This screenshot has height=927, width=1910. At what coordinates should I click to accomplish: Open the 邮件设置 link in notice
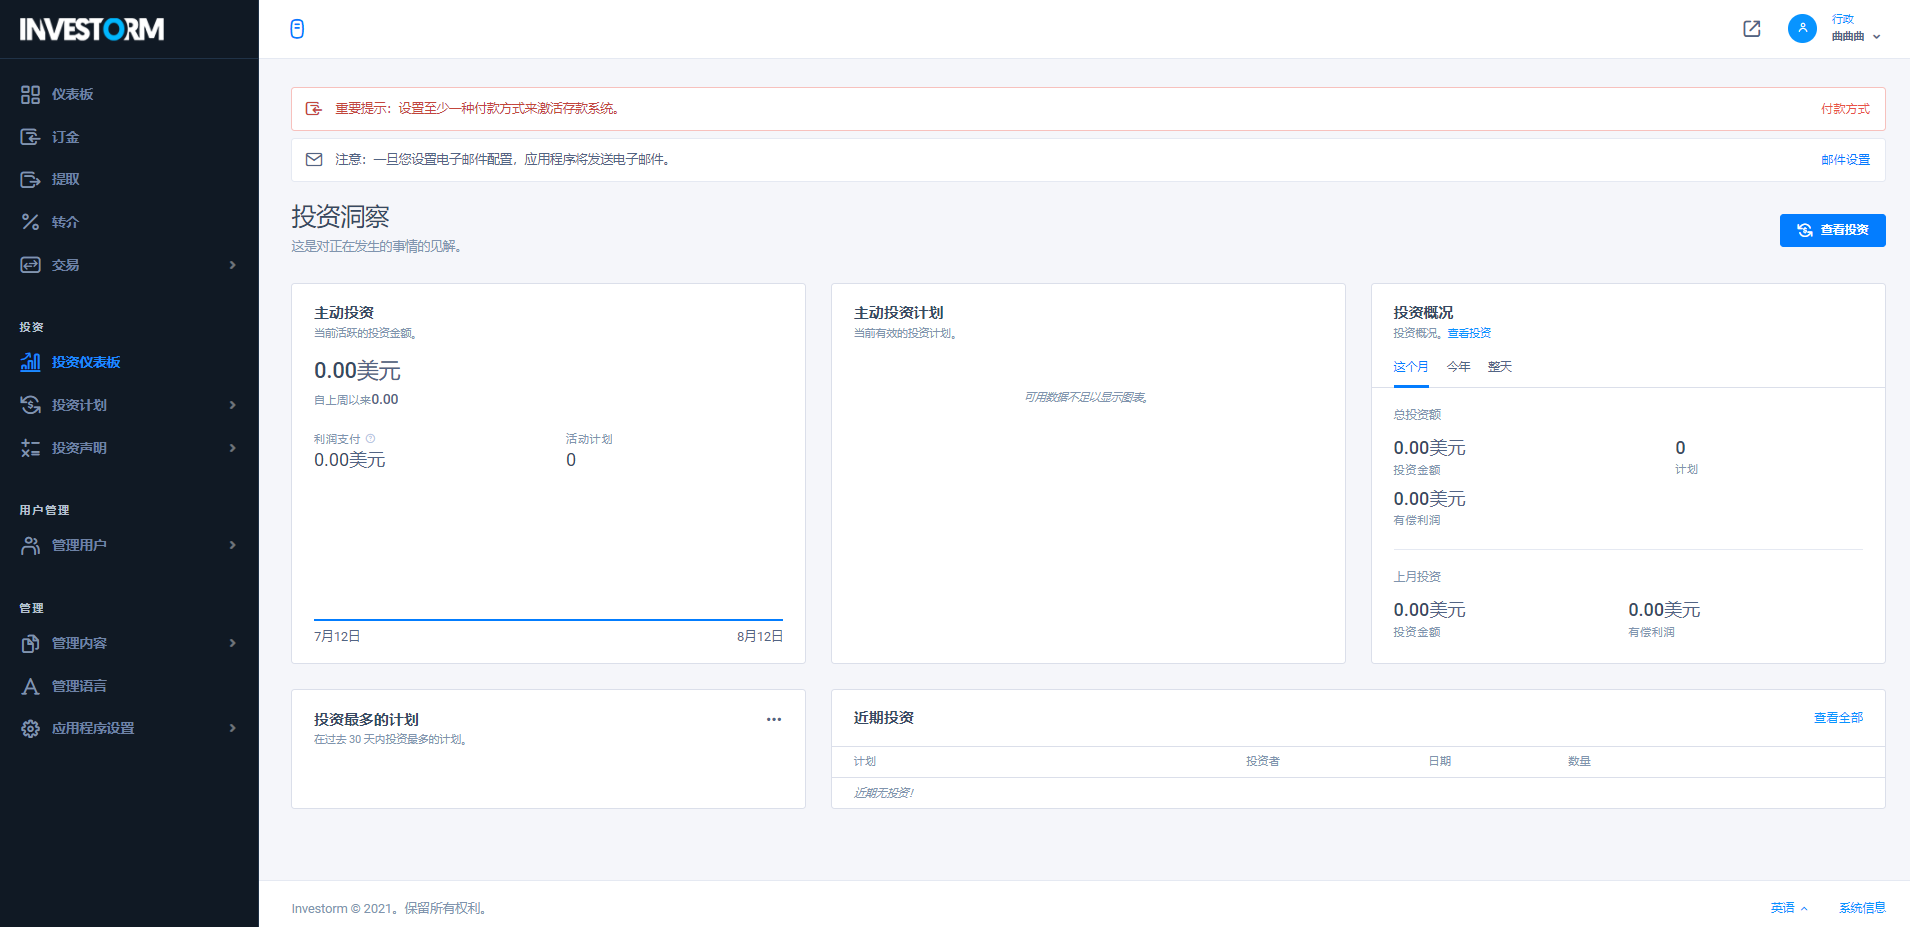coord(1844,160)
